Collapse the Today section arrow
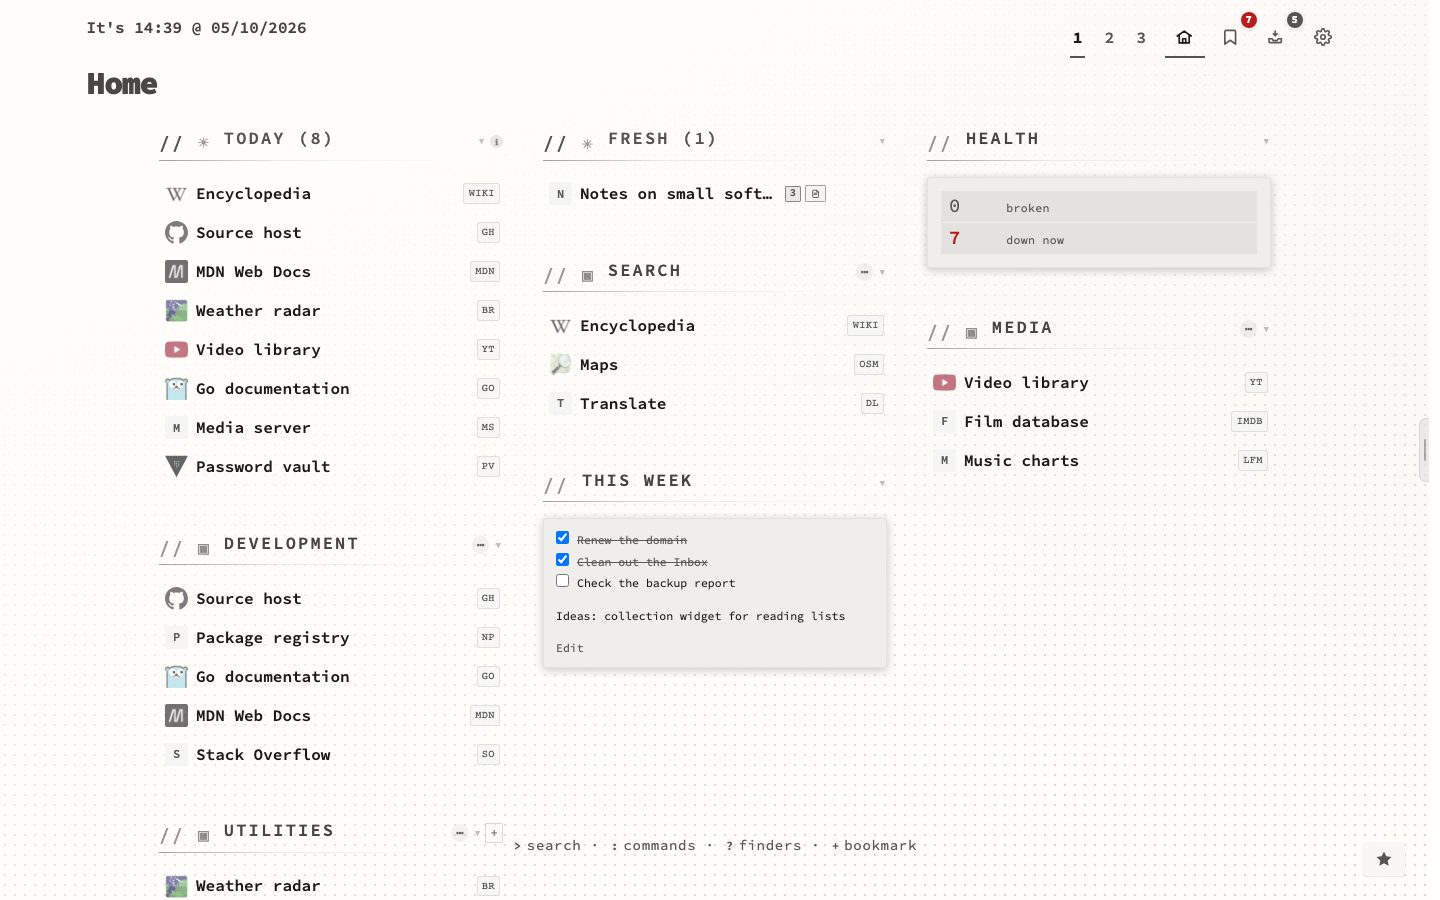The image size is (1440, 900). pyautogui.click(x=481, y=142)
